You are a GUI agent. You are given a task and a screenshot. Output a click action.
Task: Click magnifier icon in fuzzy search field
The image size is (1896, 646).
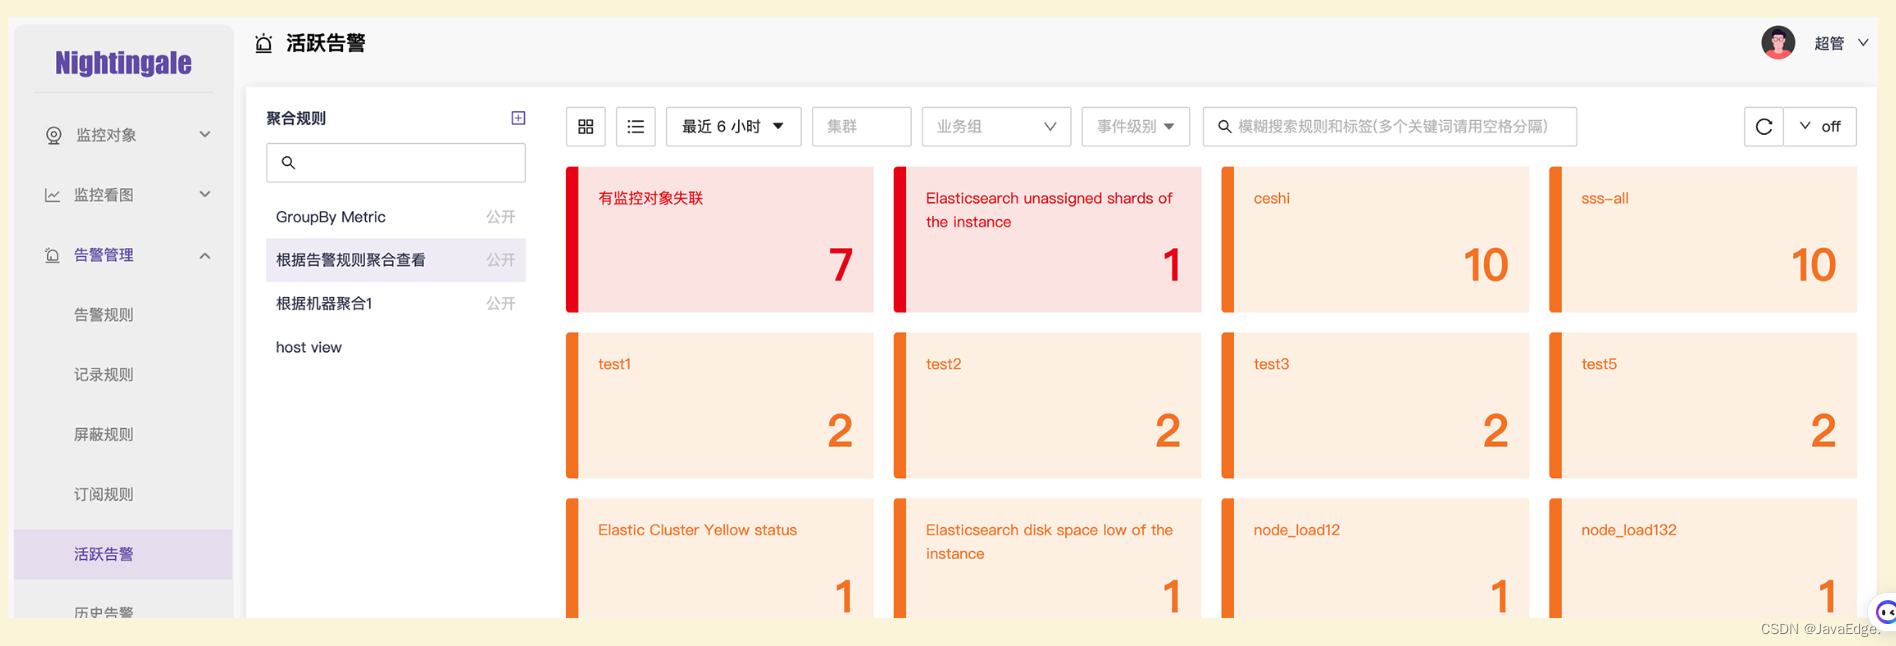(1224, 127)
